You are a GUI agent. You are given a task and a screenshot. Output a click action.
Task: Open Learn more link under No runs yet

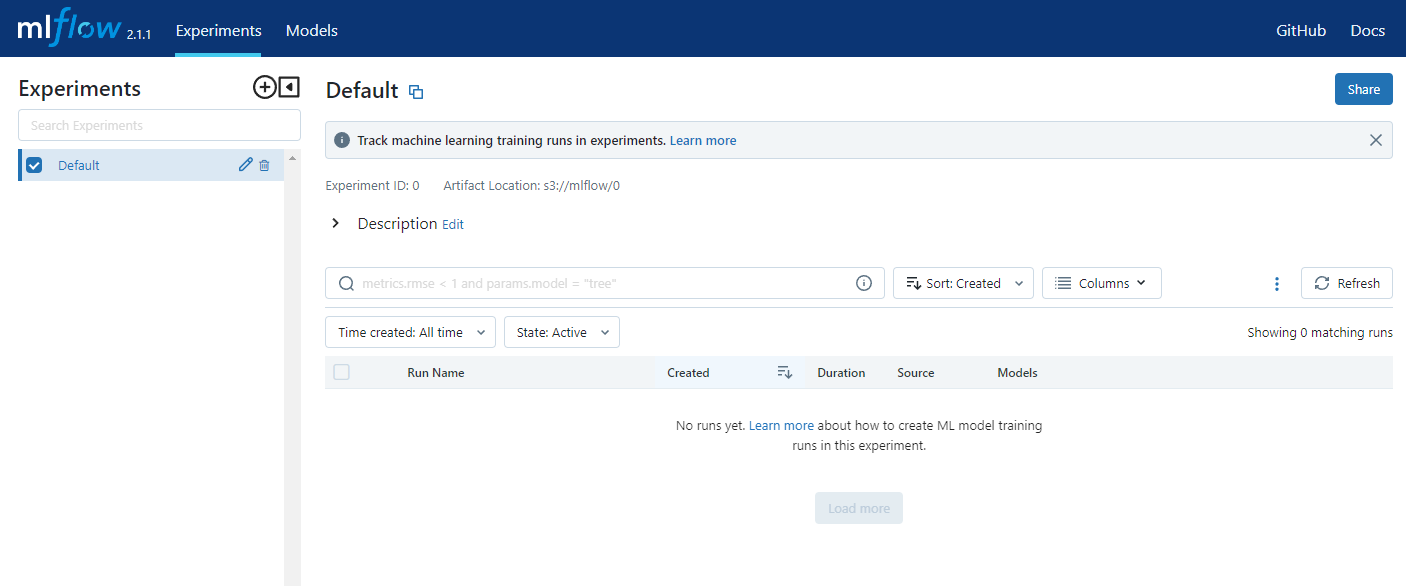pos(781,425)
